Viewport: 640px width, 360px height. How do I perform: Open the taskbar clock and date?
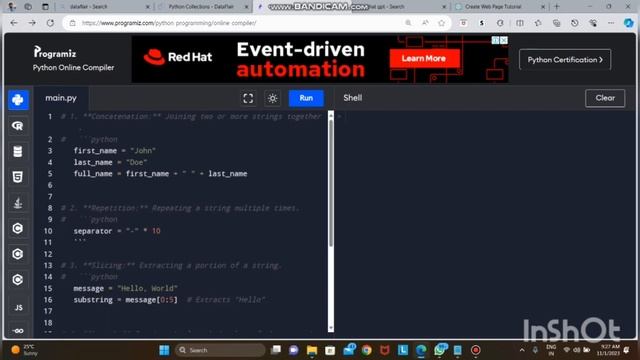pyautogui.click(x=608, y=350)
